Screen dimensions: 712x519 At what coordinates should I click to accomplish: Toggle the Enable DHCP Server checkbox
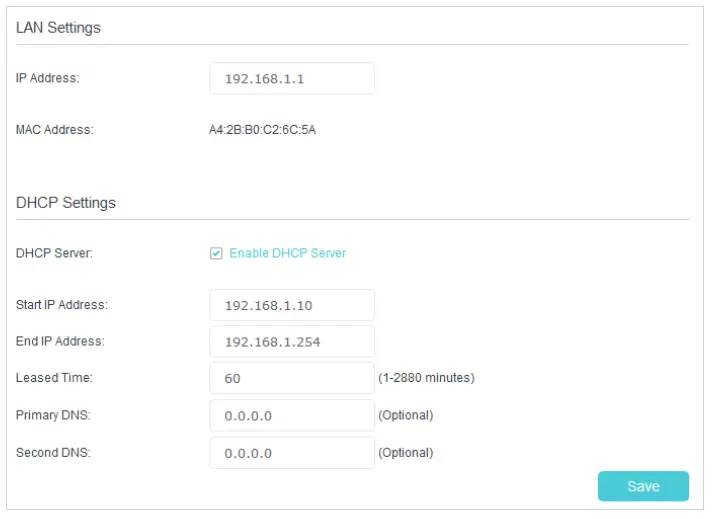[x=216, y=253]
